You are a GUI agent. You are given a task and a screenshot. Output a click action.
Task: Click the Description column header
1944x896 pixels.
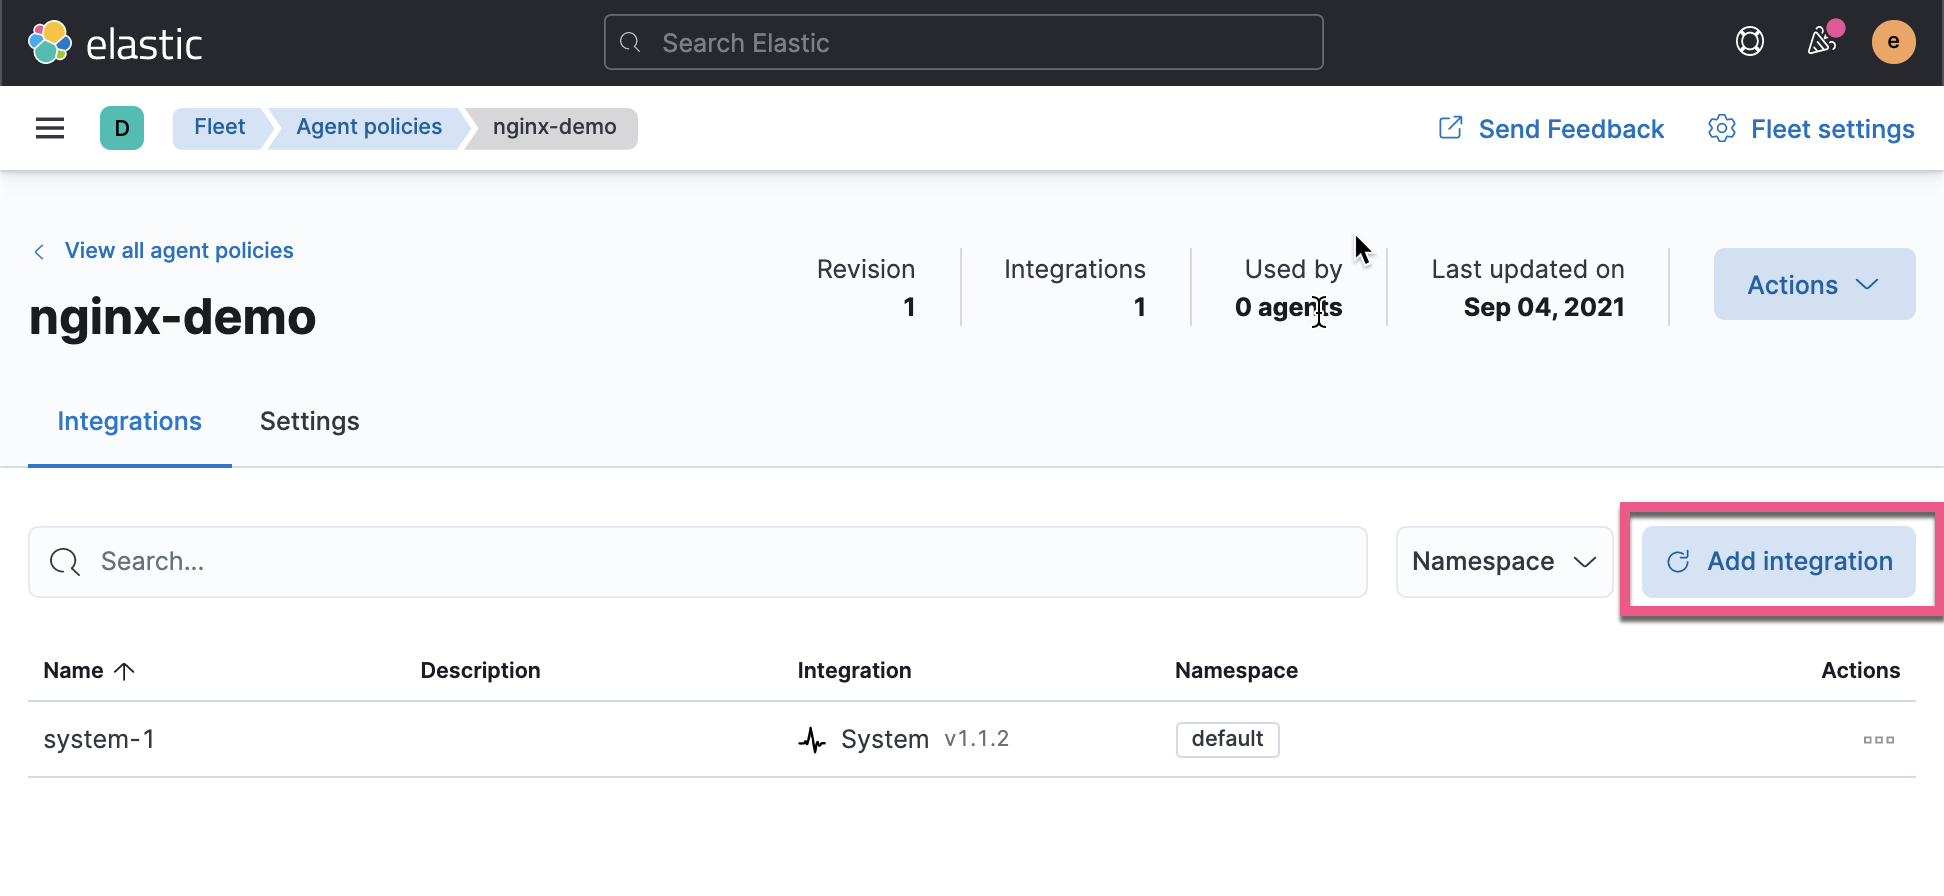pyautogui.click(x=480, y=671)
